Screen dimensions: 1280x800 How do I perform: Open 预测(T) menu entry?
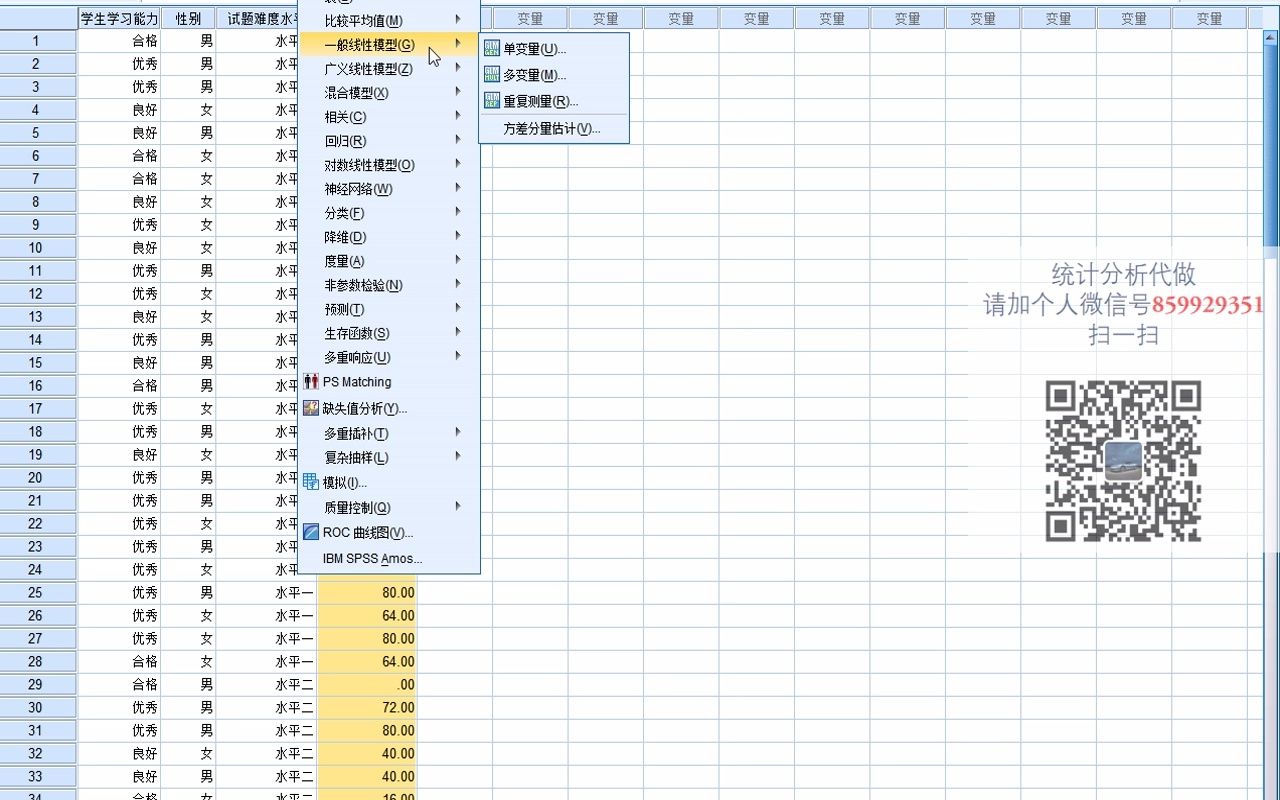coord(389,309)
